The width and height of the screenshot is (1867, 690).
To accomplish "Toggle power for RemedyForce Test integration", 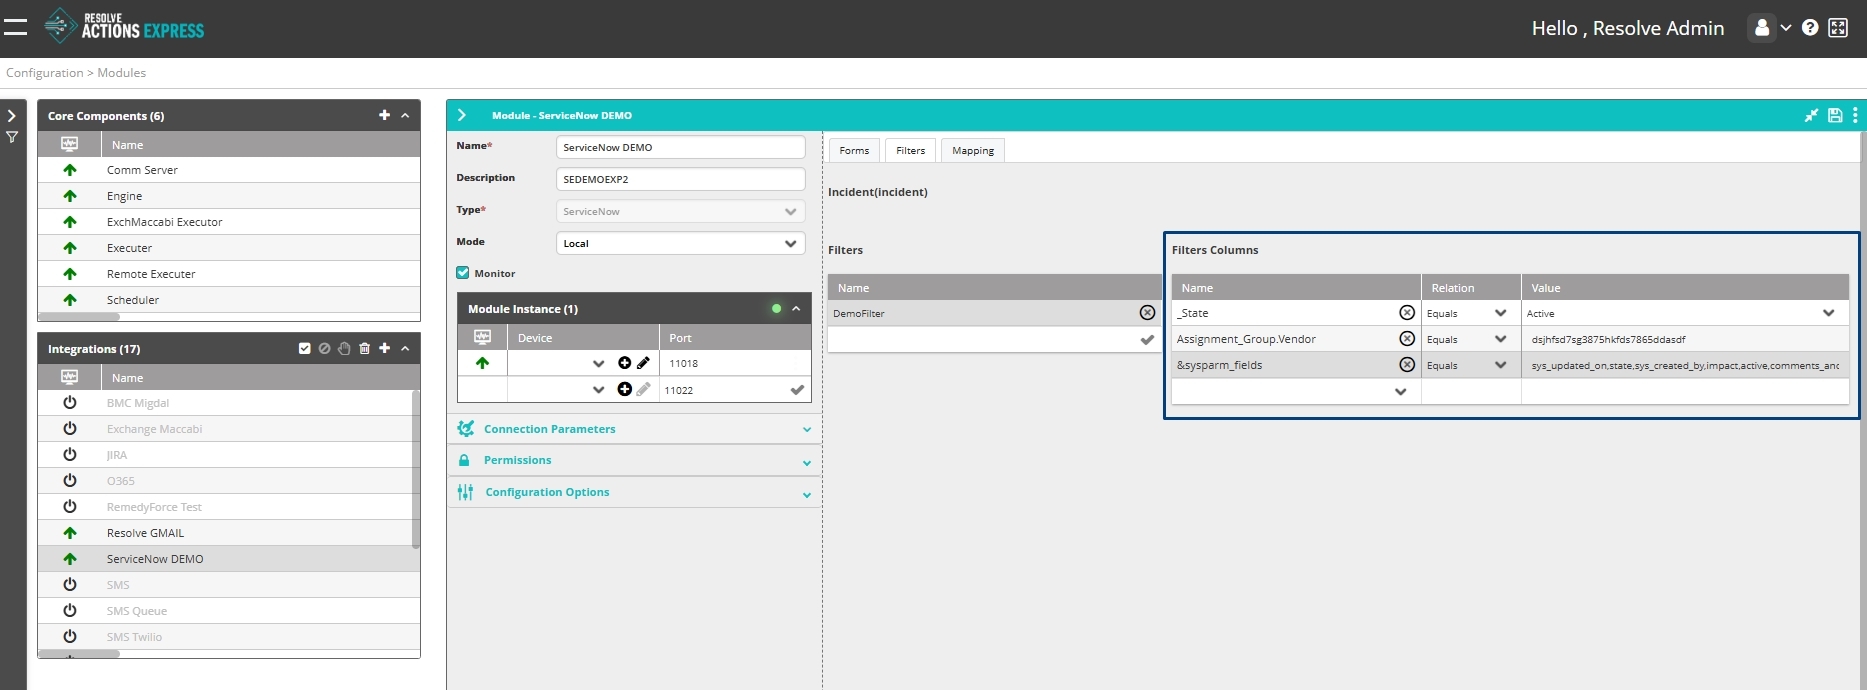I will 70,507.
